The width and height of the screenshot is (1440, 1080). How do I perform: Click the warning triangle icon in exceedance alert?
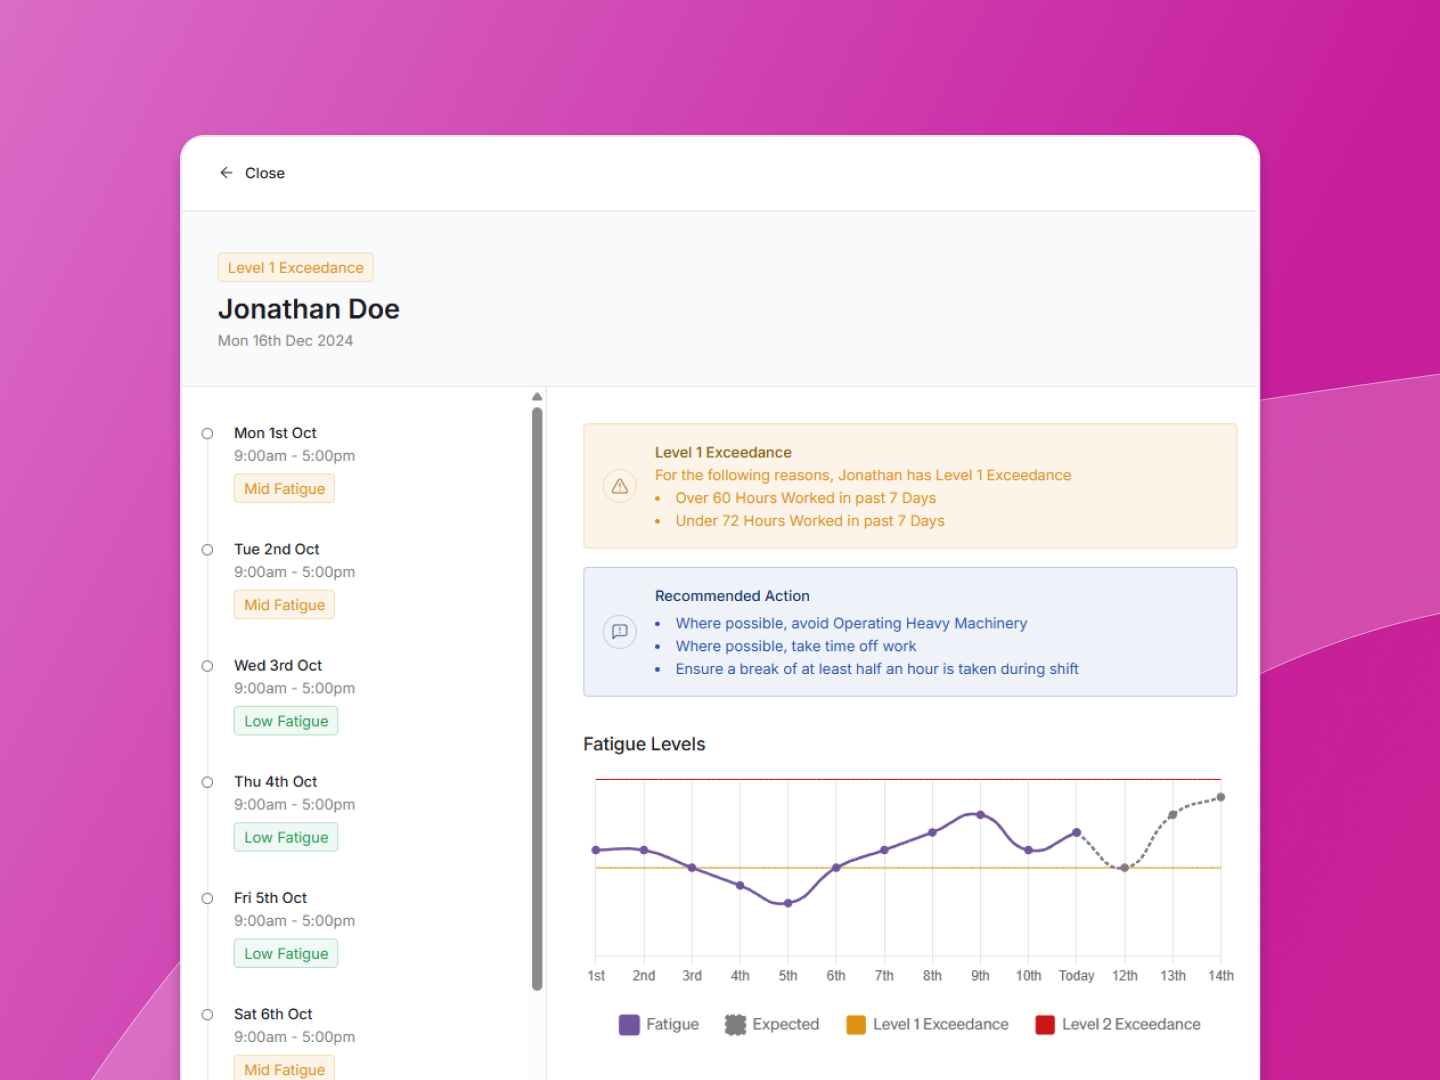tap(620, 486)
